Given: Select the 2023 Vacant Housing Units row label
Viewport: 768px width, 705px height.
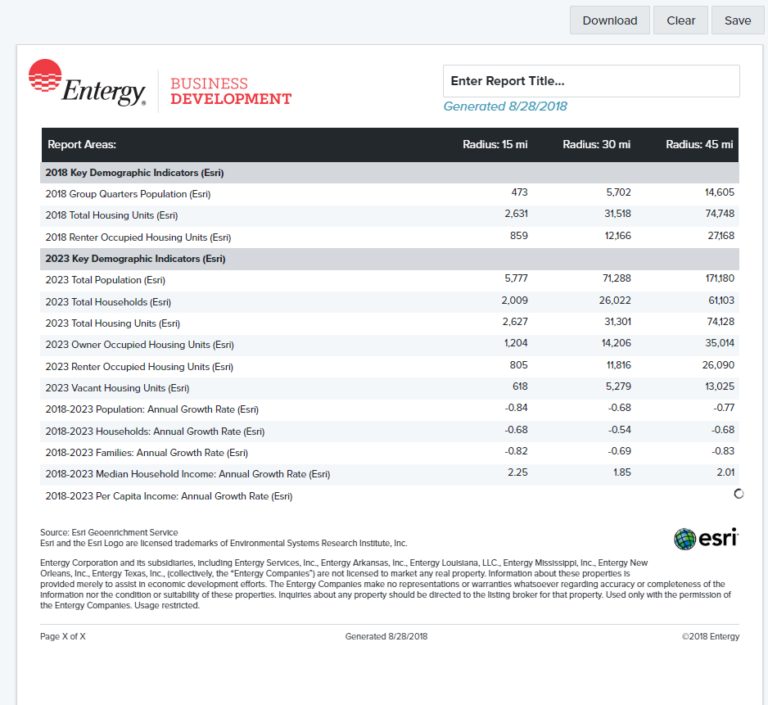Looking at the screenshot, I should 117,388.
